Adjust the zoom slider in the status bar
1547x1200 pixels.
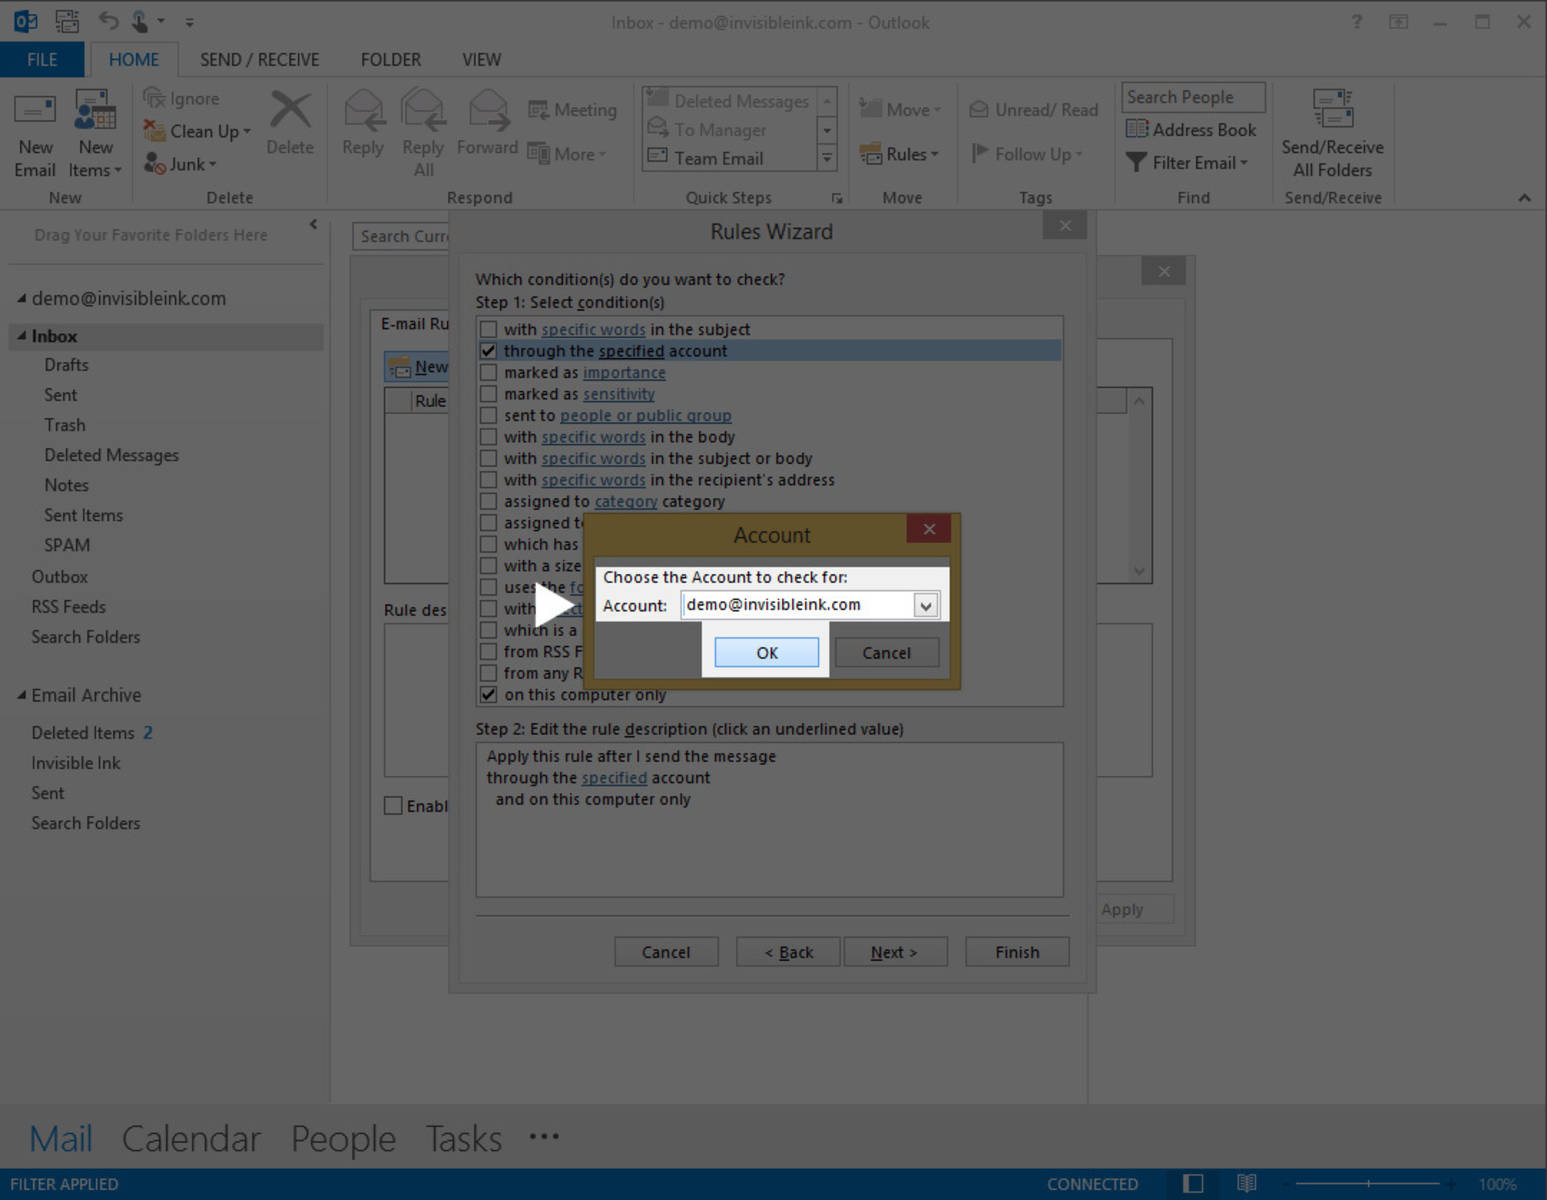(x=1369, y=1184)
